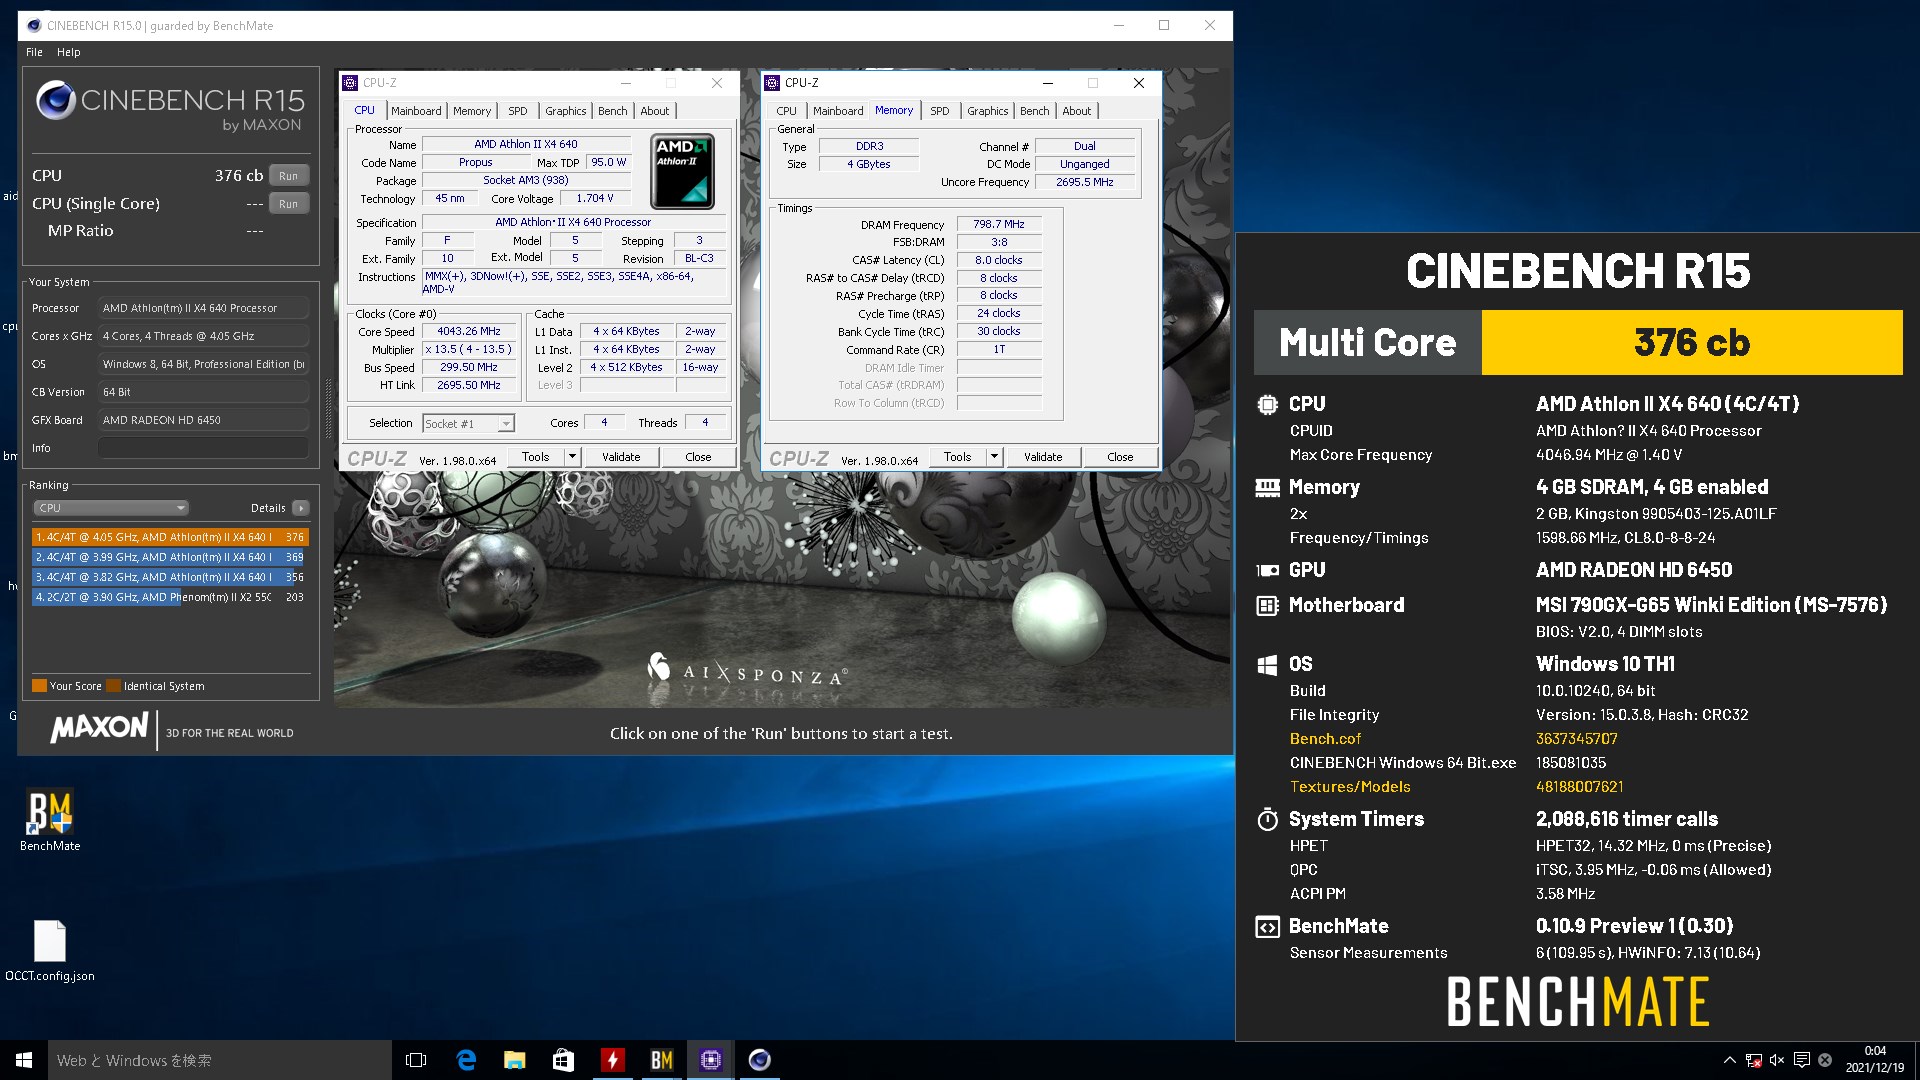The height and width of the screenshot is (1080, 1920).
Task: Open SPD tab in left CPU-Z
Action: [x=517, y=111]
